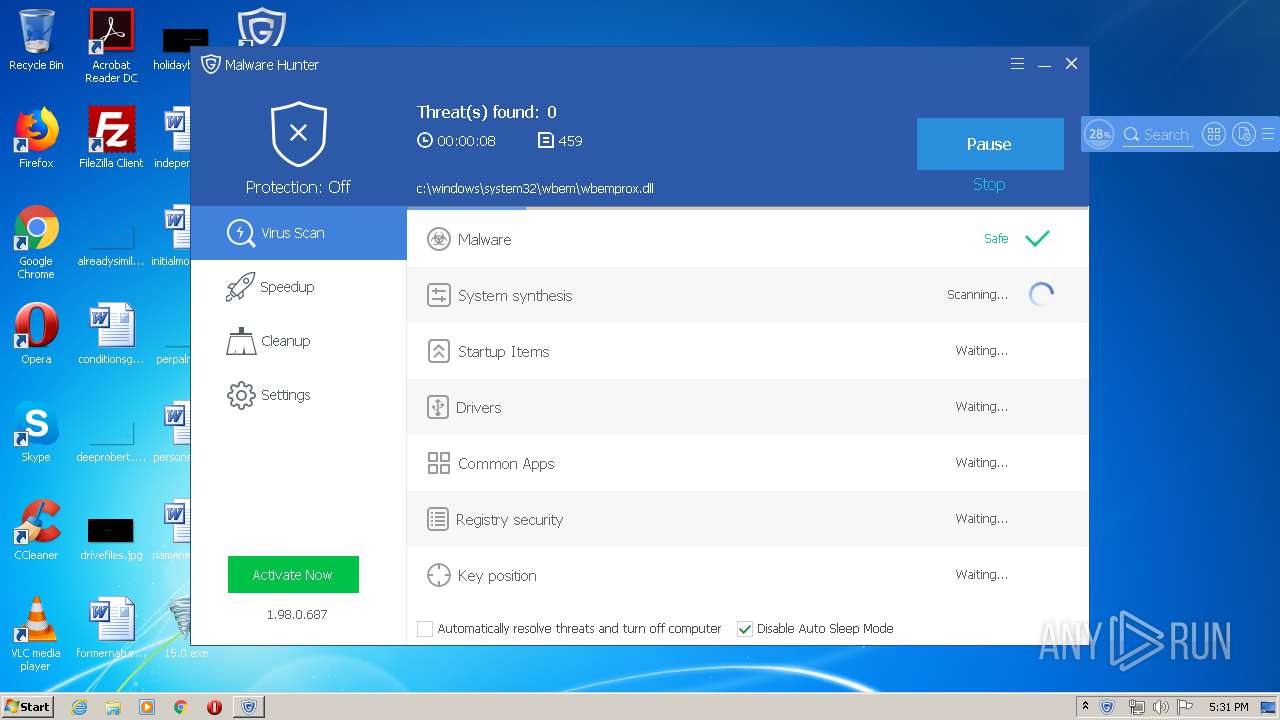
Task: Select the Firefox desktop shortcut
Action: click(x=36, y=138)
